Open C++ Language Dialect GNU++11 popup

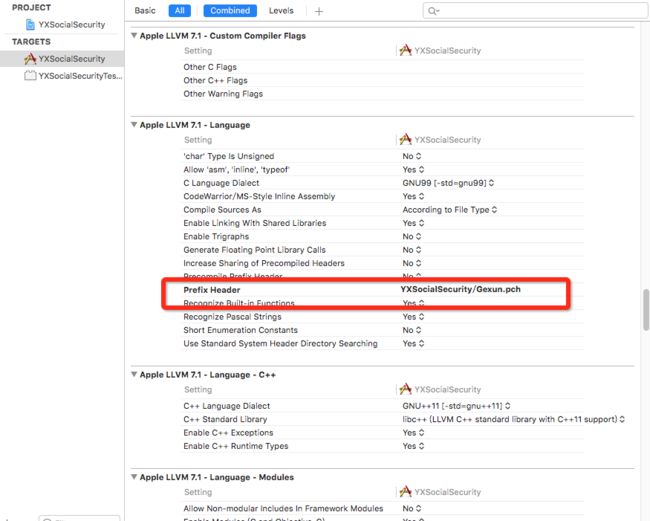(456, 406)
